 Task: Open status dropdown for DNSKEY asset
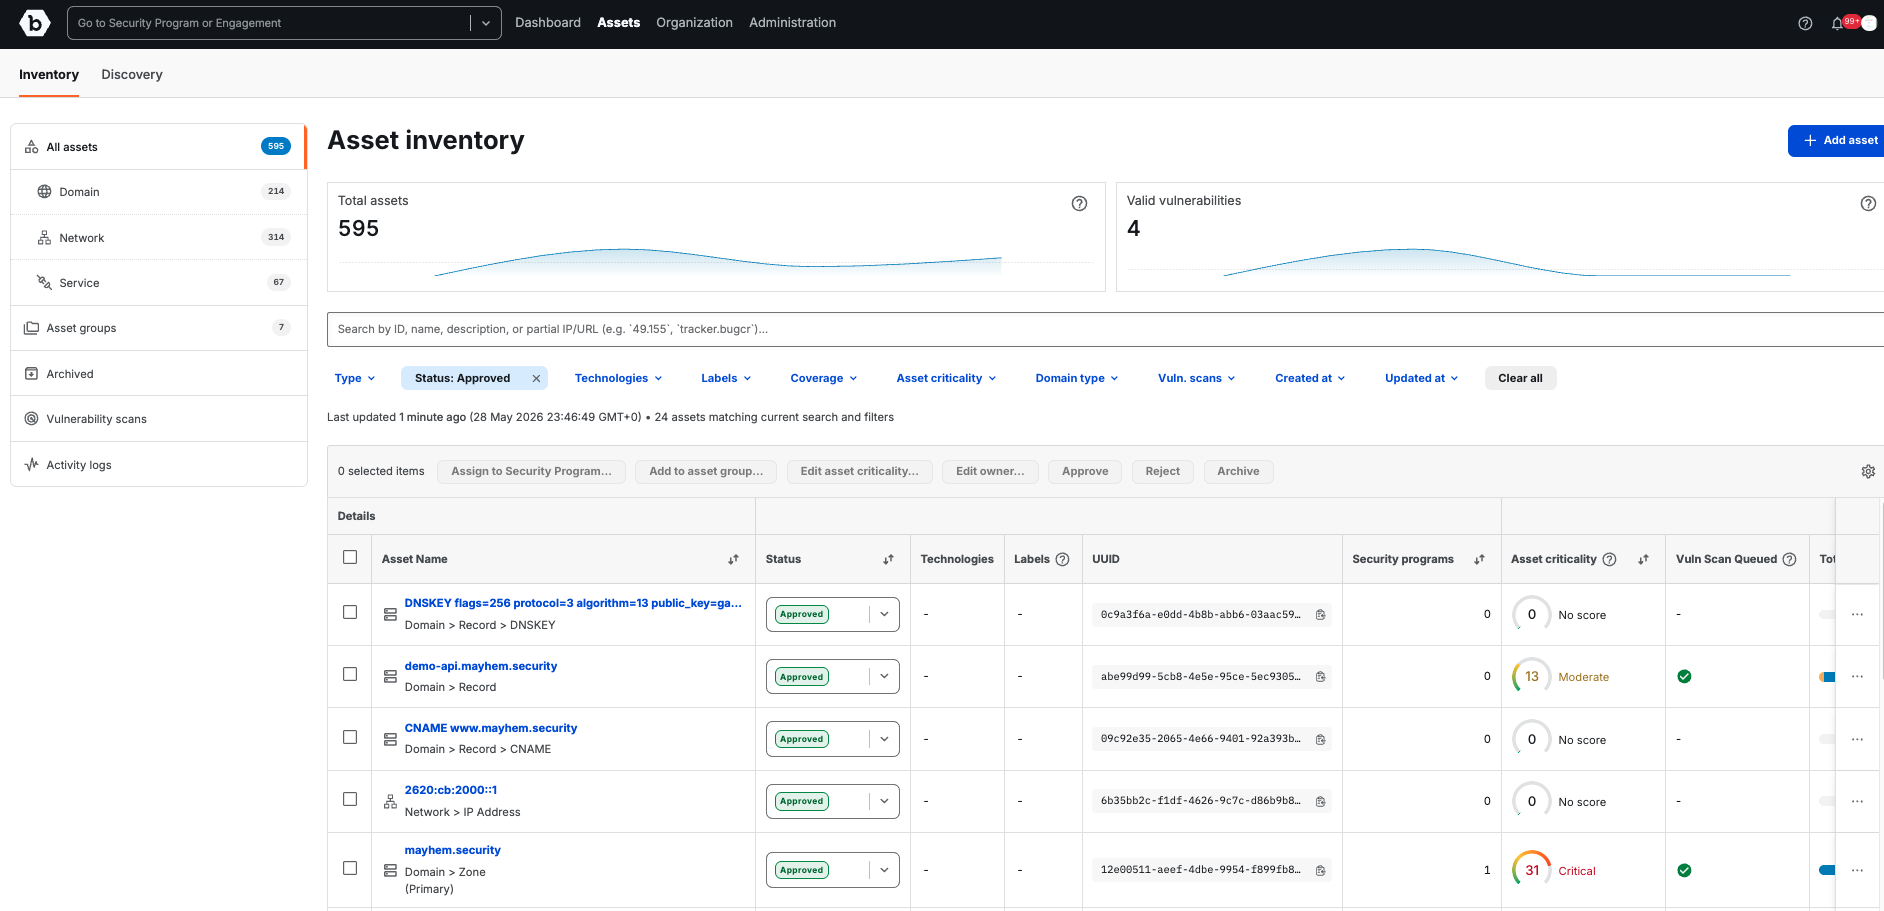(x=884, y=614)
